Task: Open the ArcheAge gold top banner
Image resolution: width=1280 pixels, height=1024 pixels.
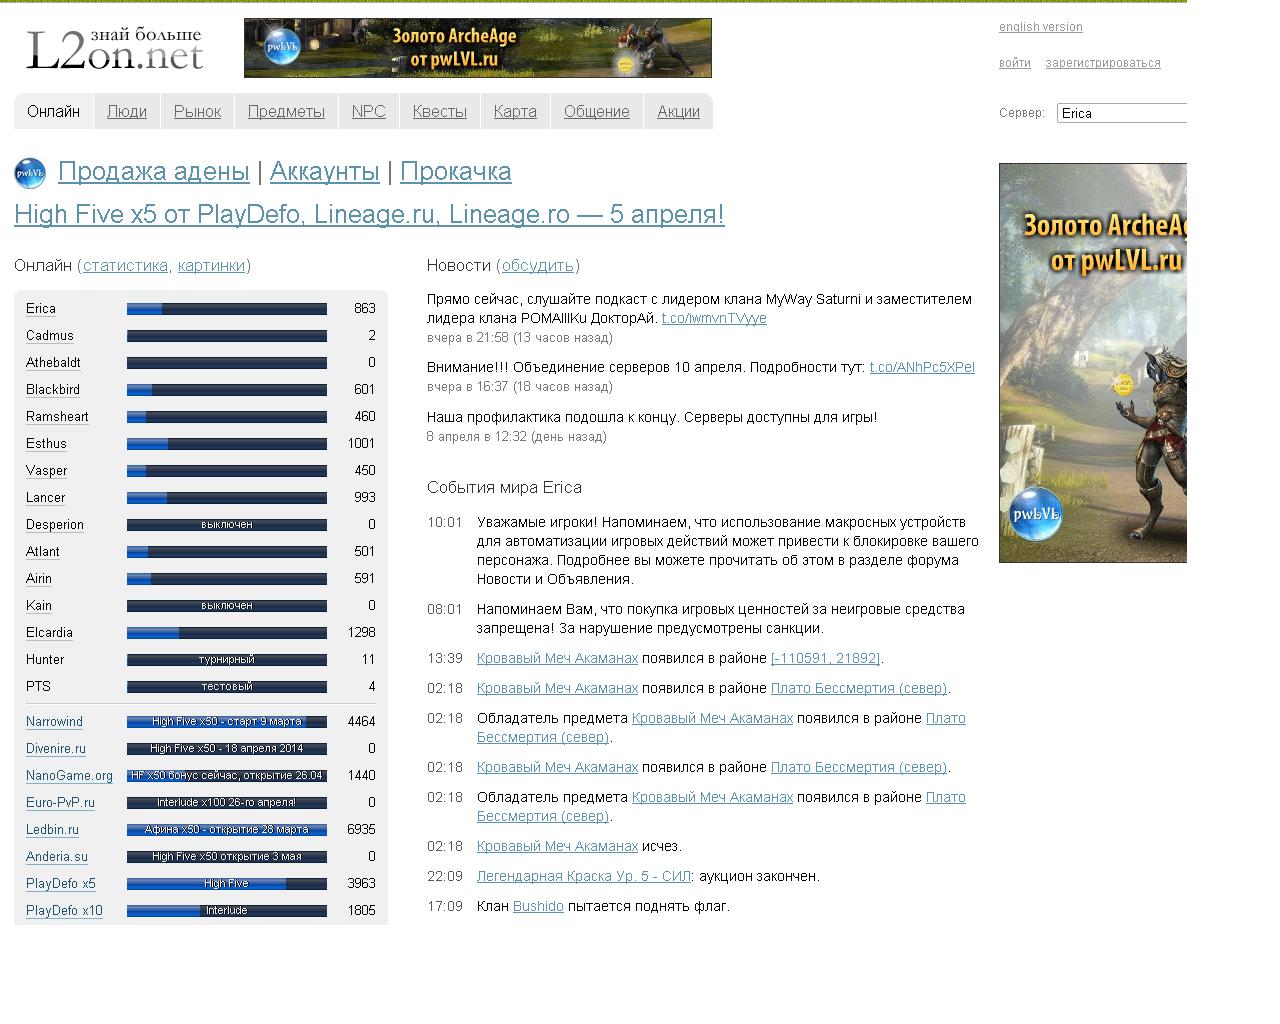Action: [477, 48]
